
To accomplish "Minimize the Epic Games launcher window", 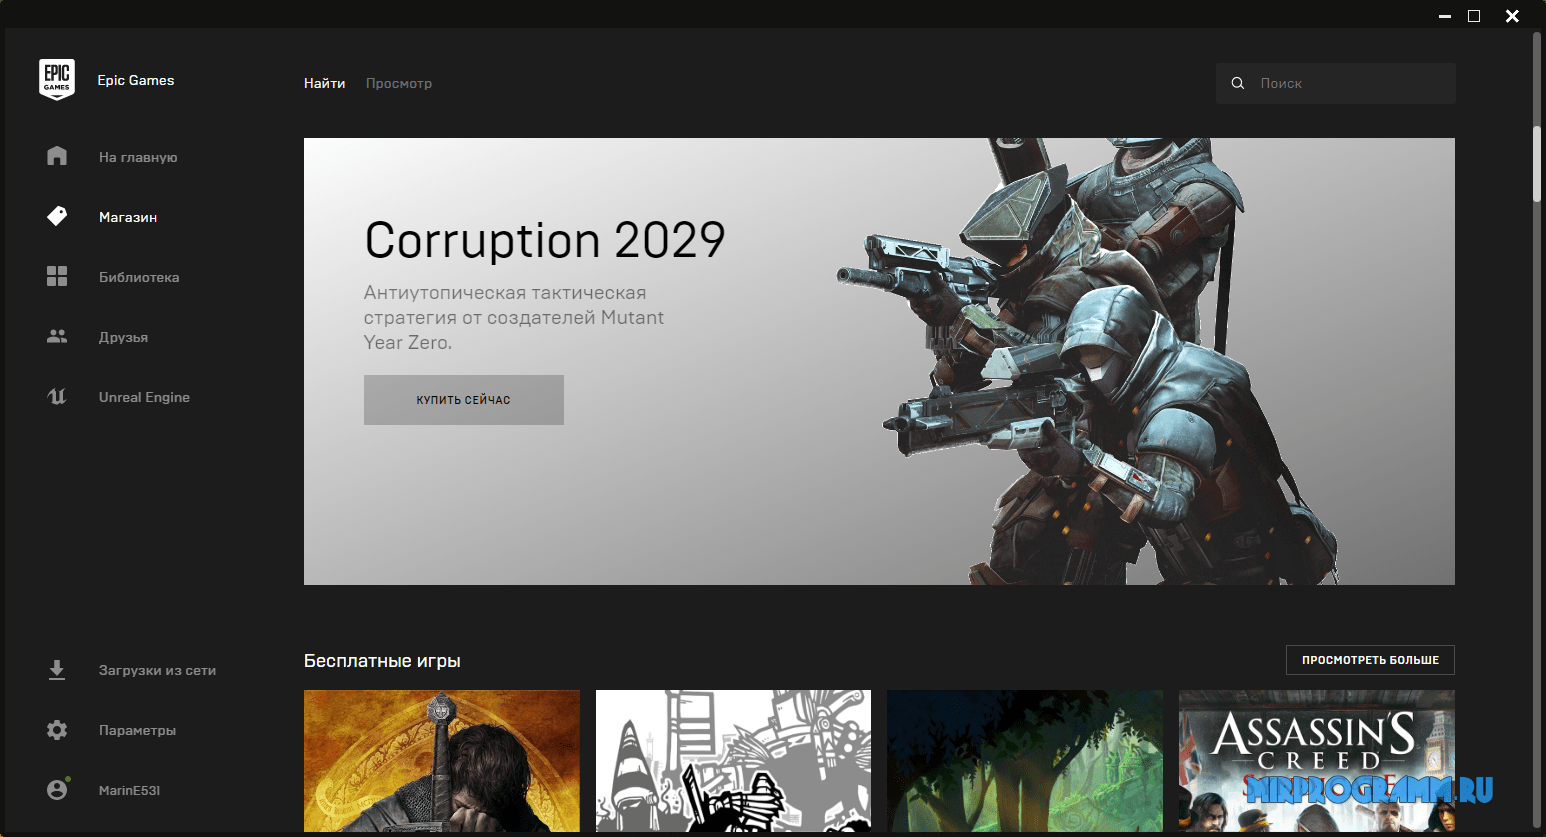I will click(x=1445, y=16).
